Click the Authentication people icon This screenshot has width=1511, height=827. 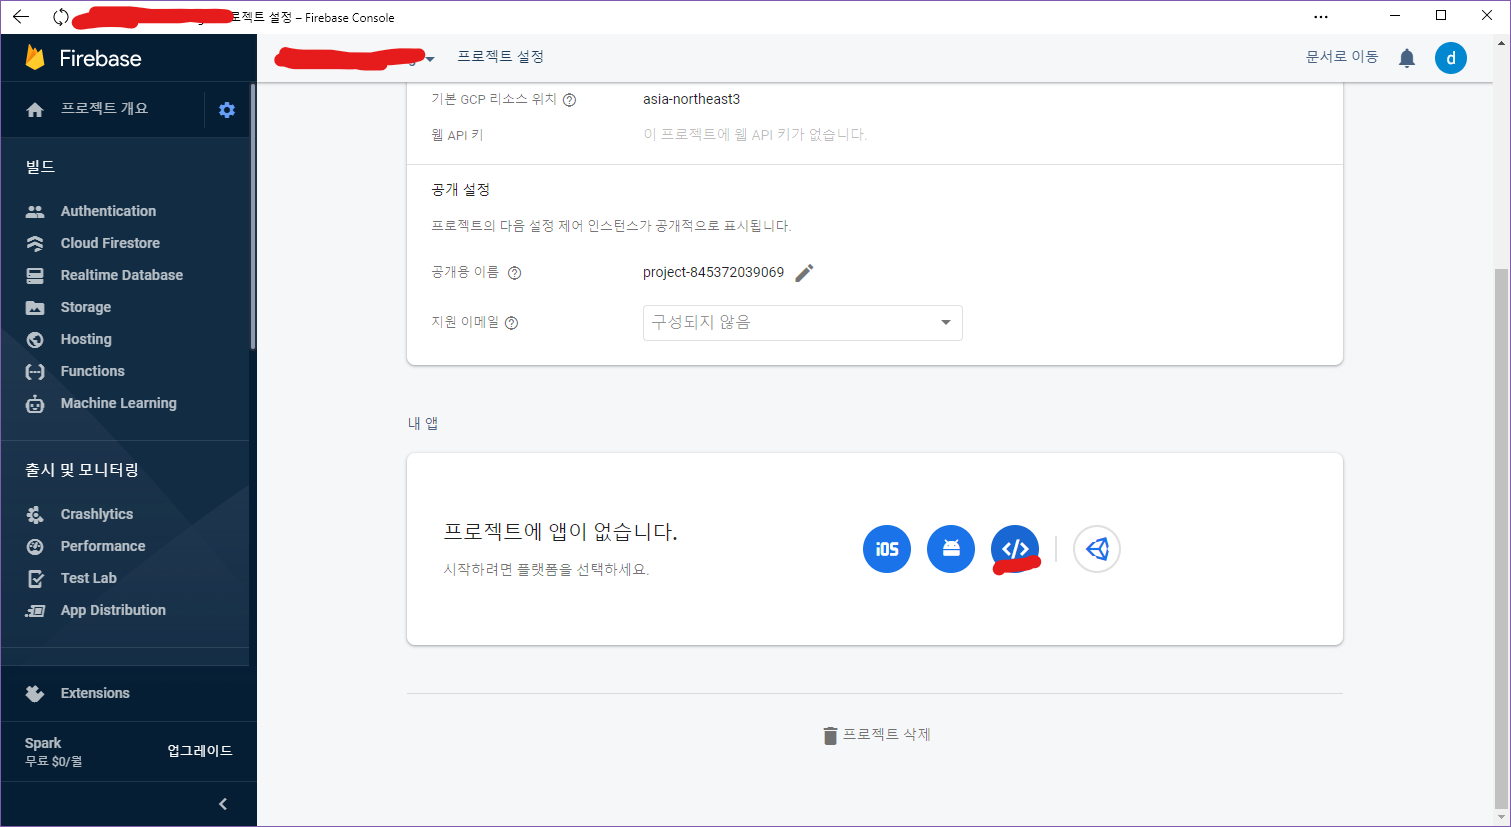(35, 211)
